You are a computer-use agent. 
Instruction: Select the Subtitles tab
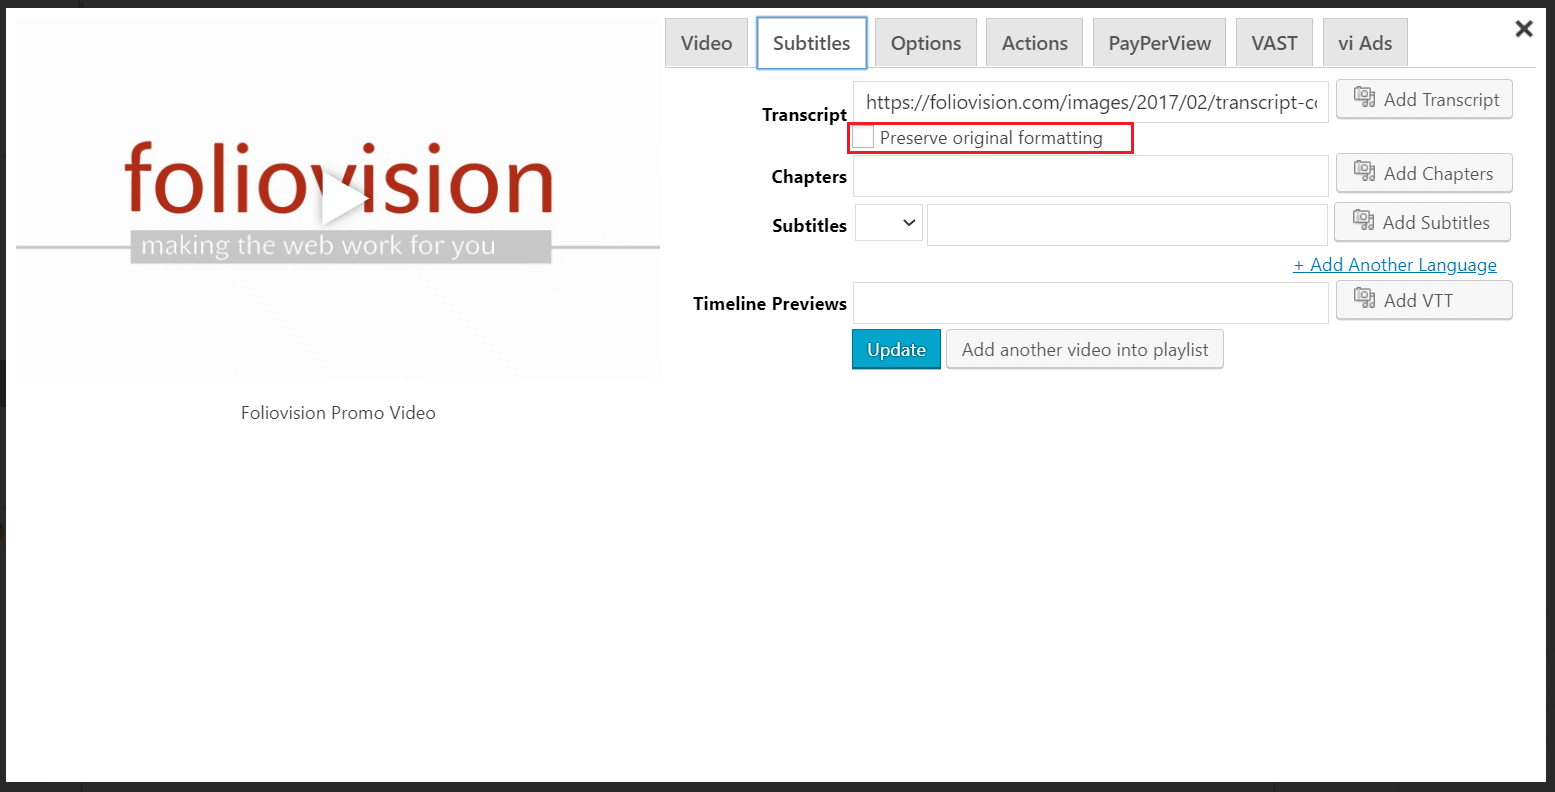coord(811,43)
